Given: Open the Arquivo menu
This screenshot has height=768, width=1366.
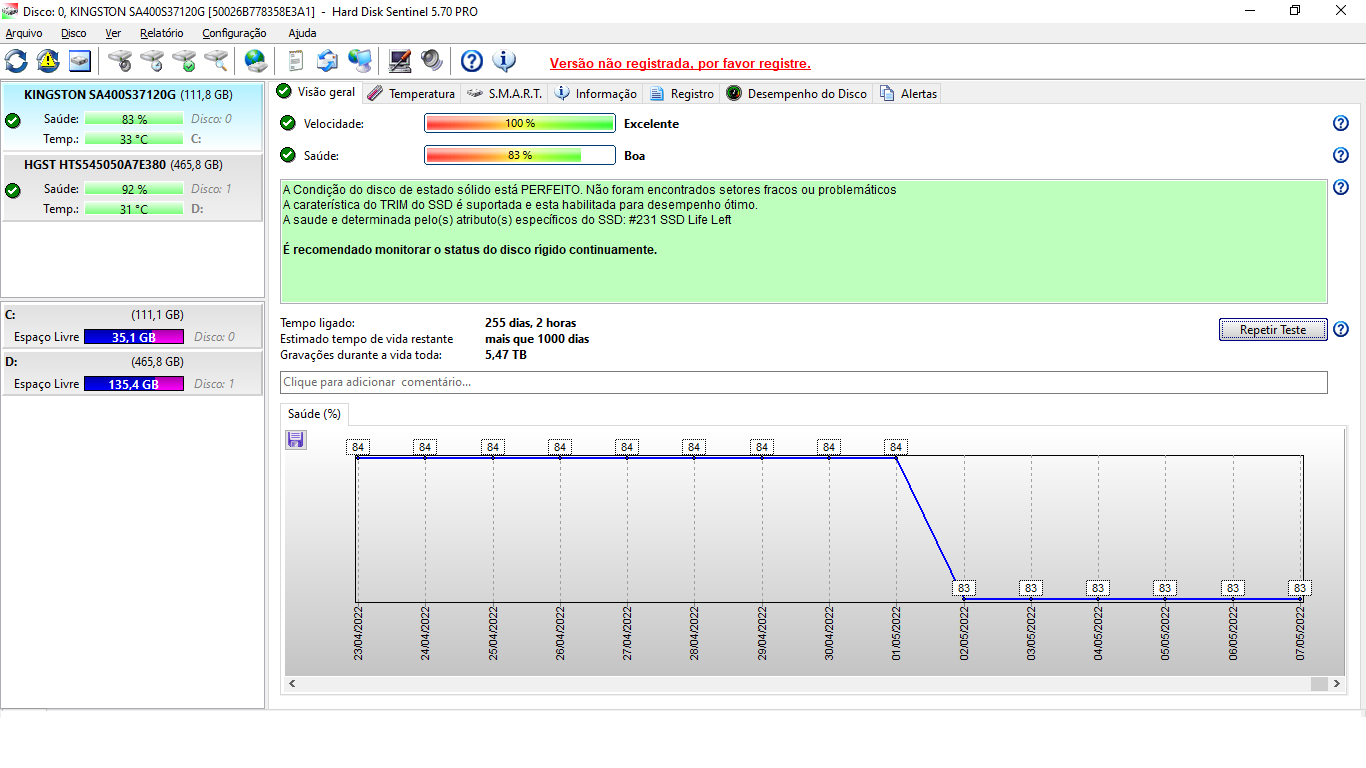Looking at the screenshot, I should coord(24,33).
